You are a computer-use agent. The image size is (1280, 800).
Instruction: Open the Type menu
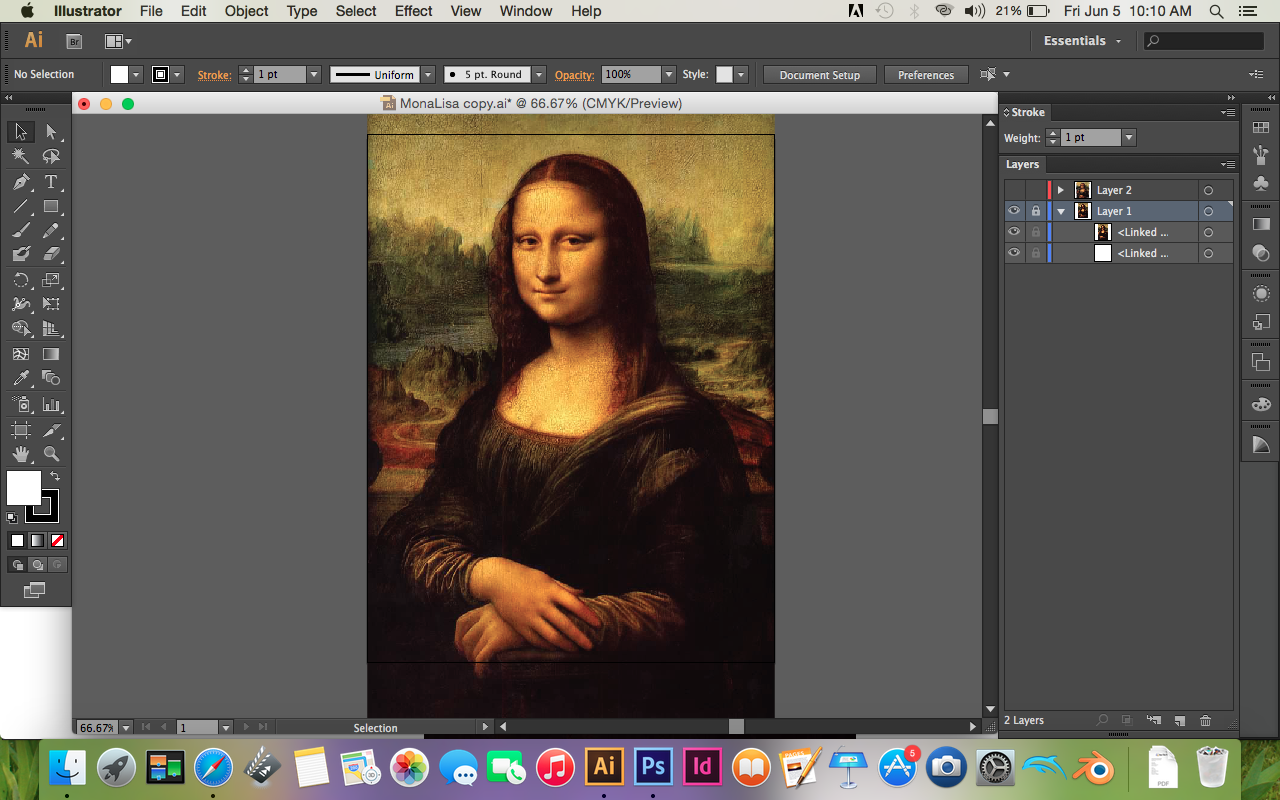[x=302, y=11]
